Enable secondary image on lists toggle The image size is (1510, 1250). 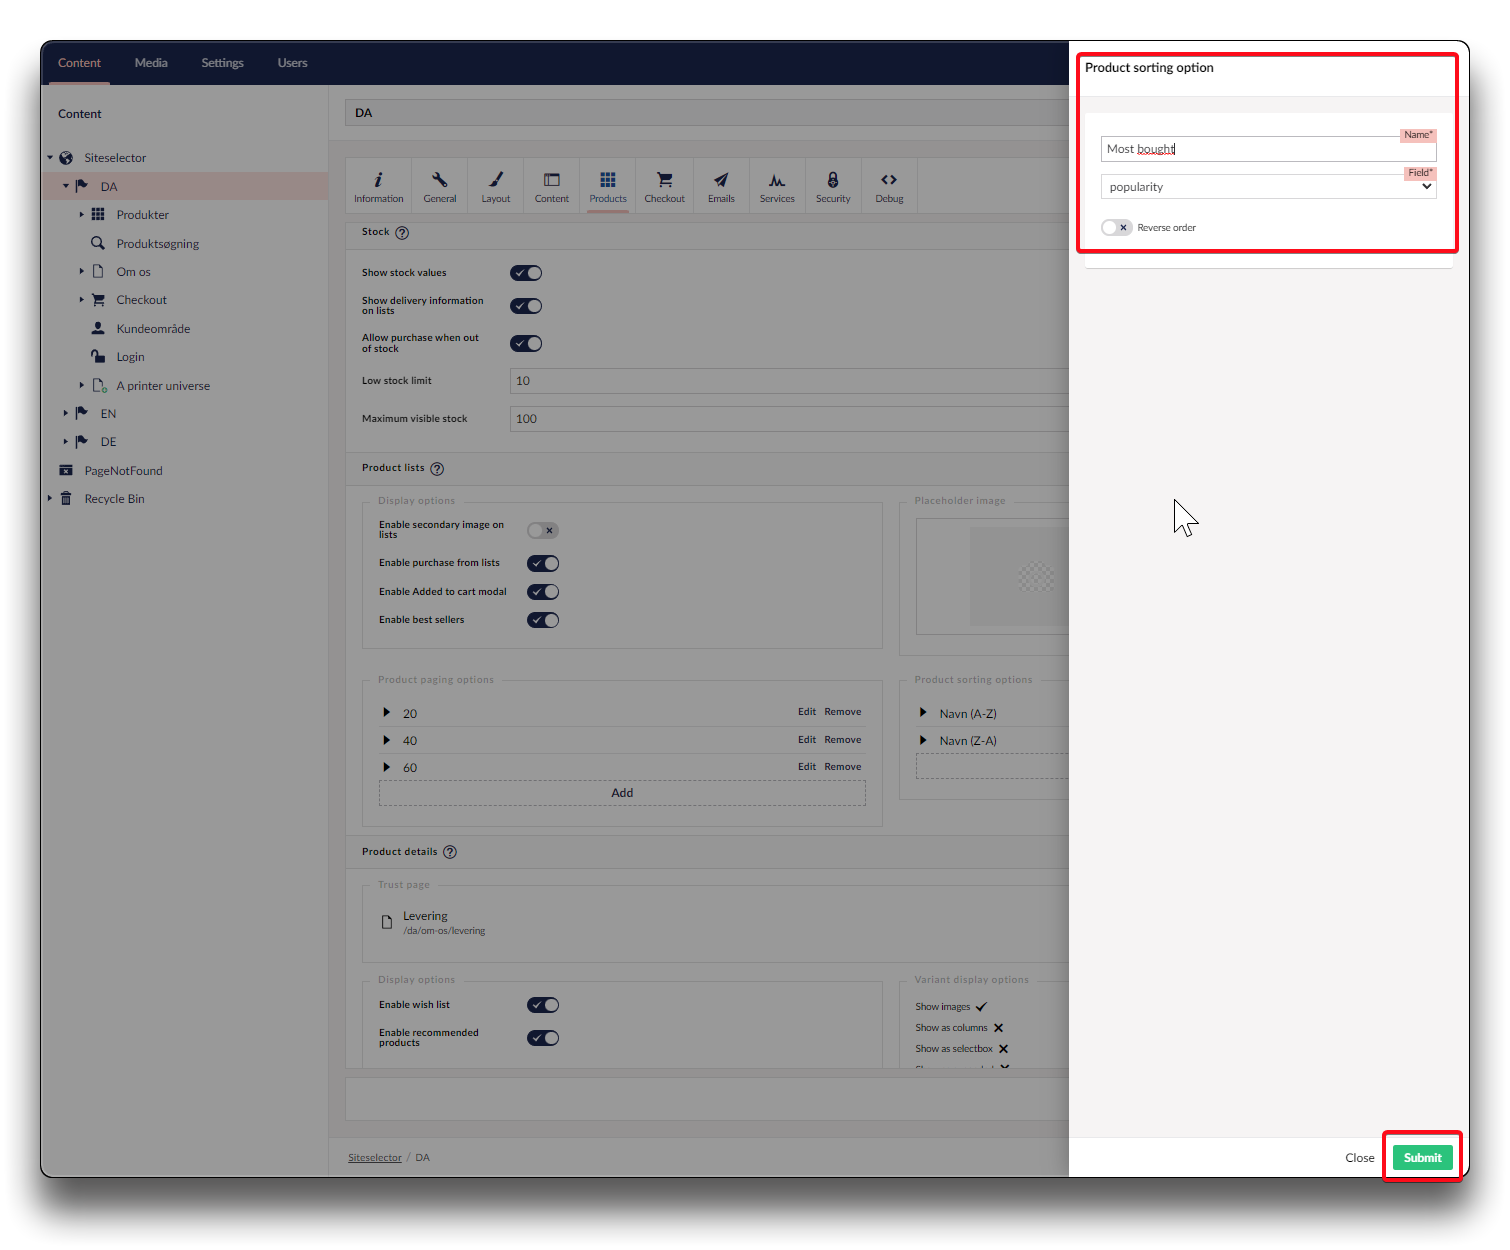click(x=543, y=531)
